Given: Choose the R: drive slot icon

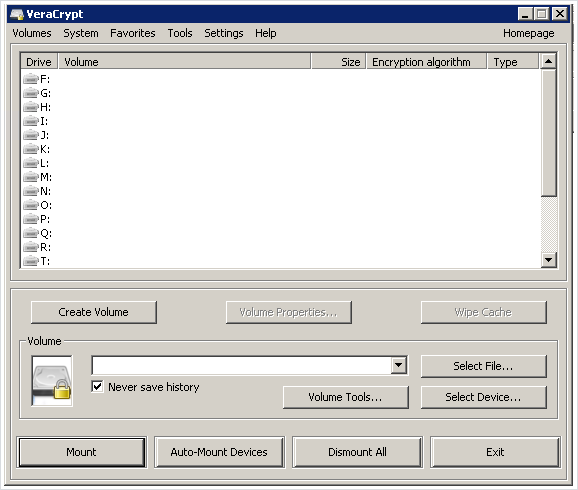Looking at the screenshot, I should click(x=31, y=247).
